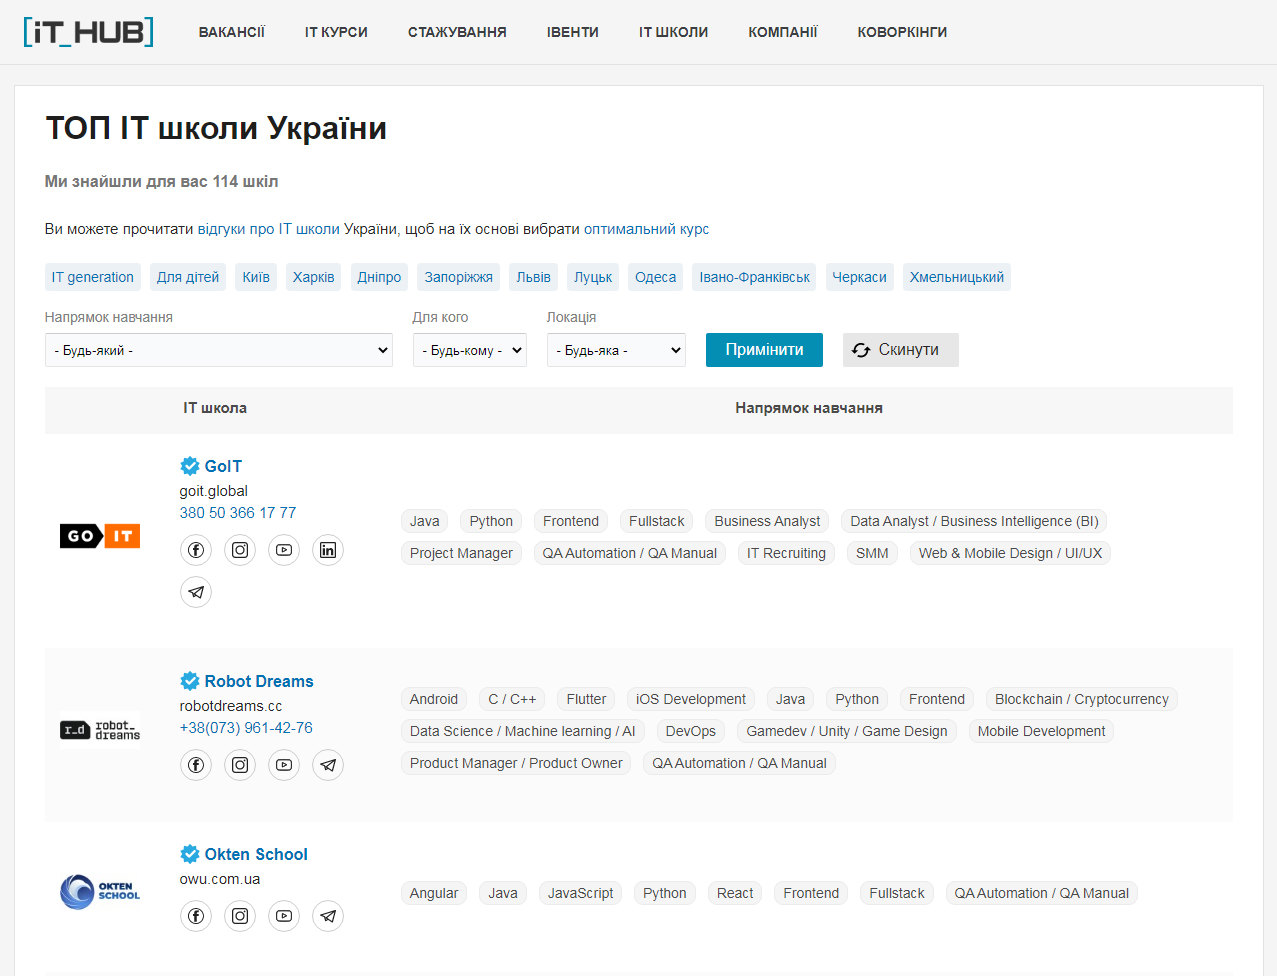
Task: Open GoIT's Instagram profile icon
Action: [x=240, y=550]
